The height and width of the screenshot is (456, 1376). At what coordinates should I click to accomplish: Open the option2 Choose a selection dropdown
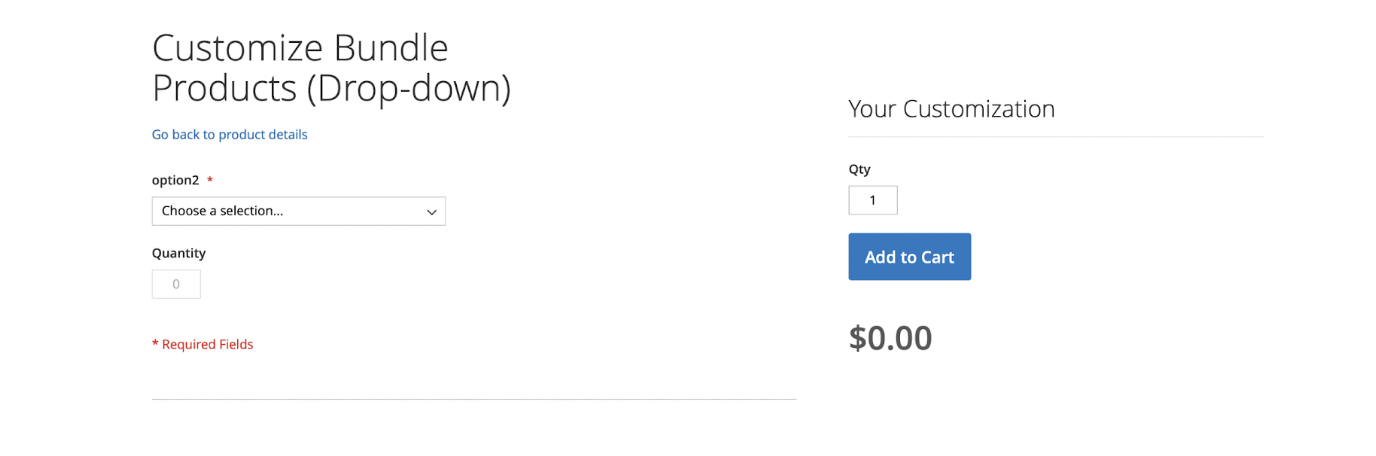click(x=298, y=211)
